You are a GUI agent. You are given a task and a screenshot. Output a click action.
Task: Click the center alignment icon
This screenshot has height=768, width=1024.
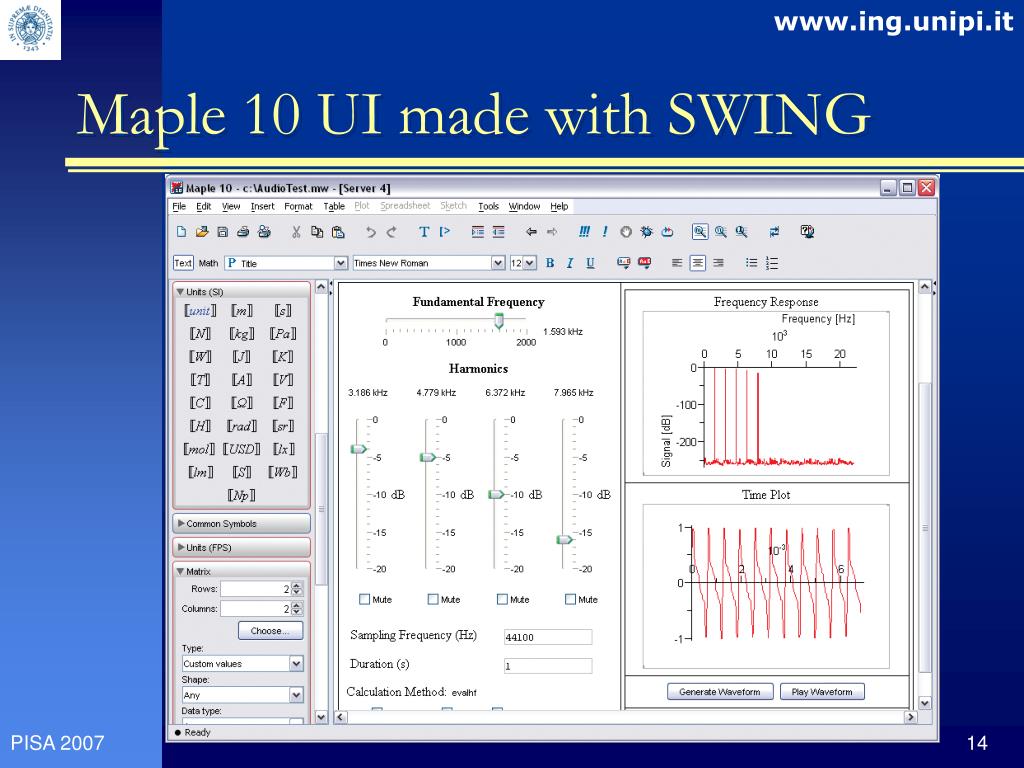(x=697, y=263)
